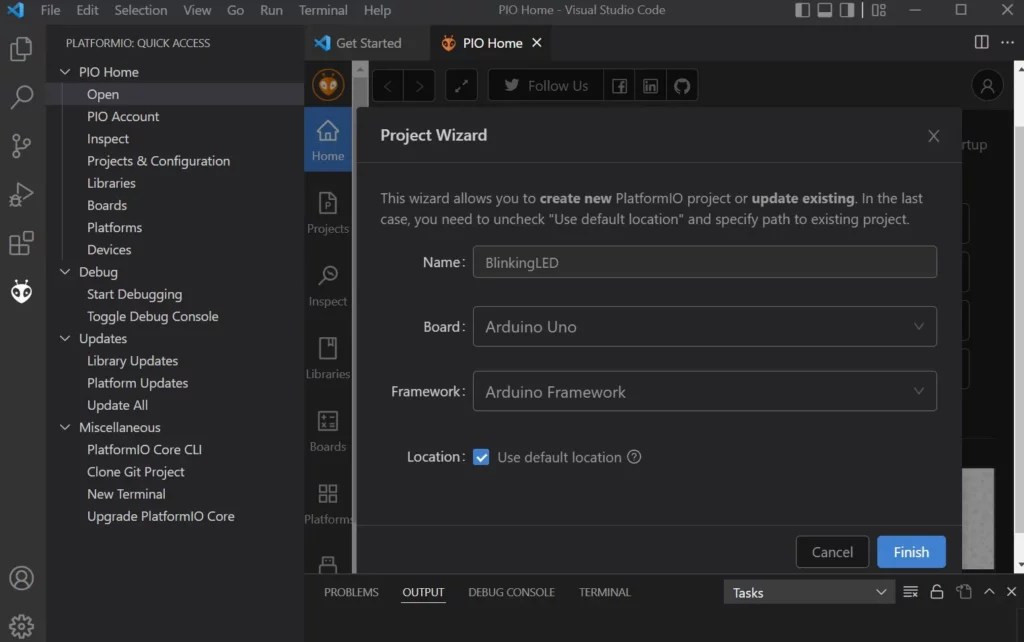Open the Terminal menu
The height and width of the screenshot is (642, 1024).
point(323,10)
